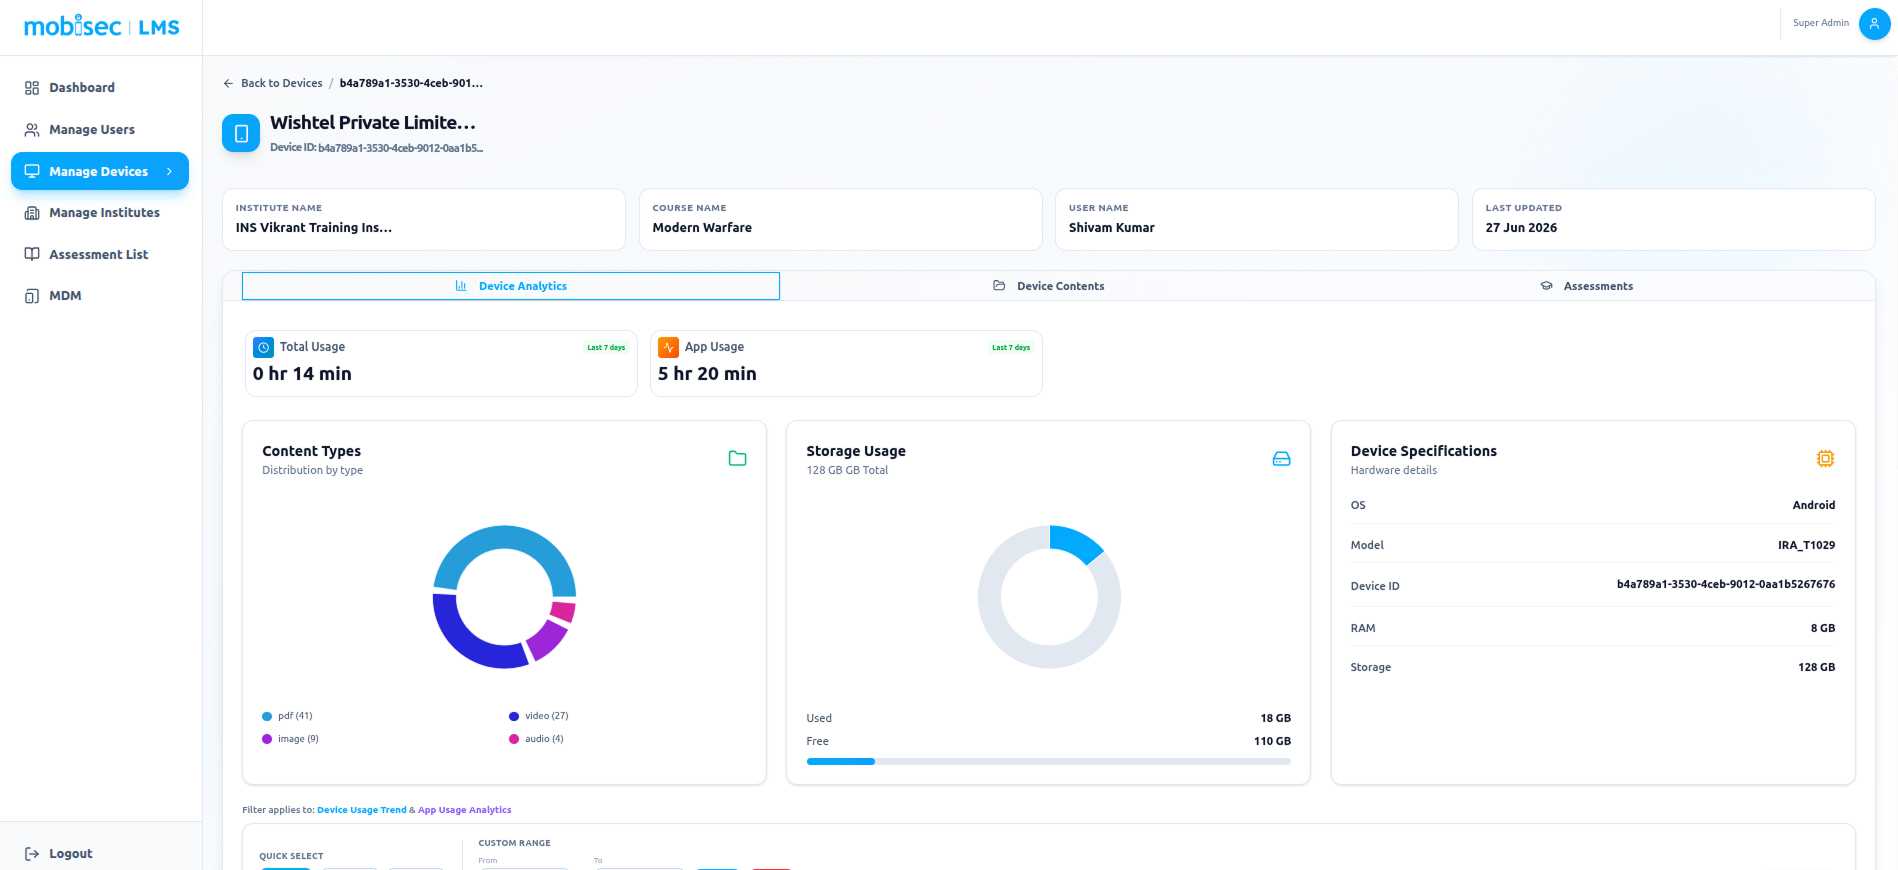Click the Content Types donut chart
The image size is (1898, 870).
505,597
